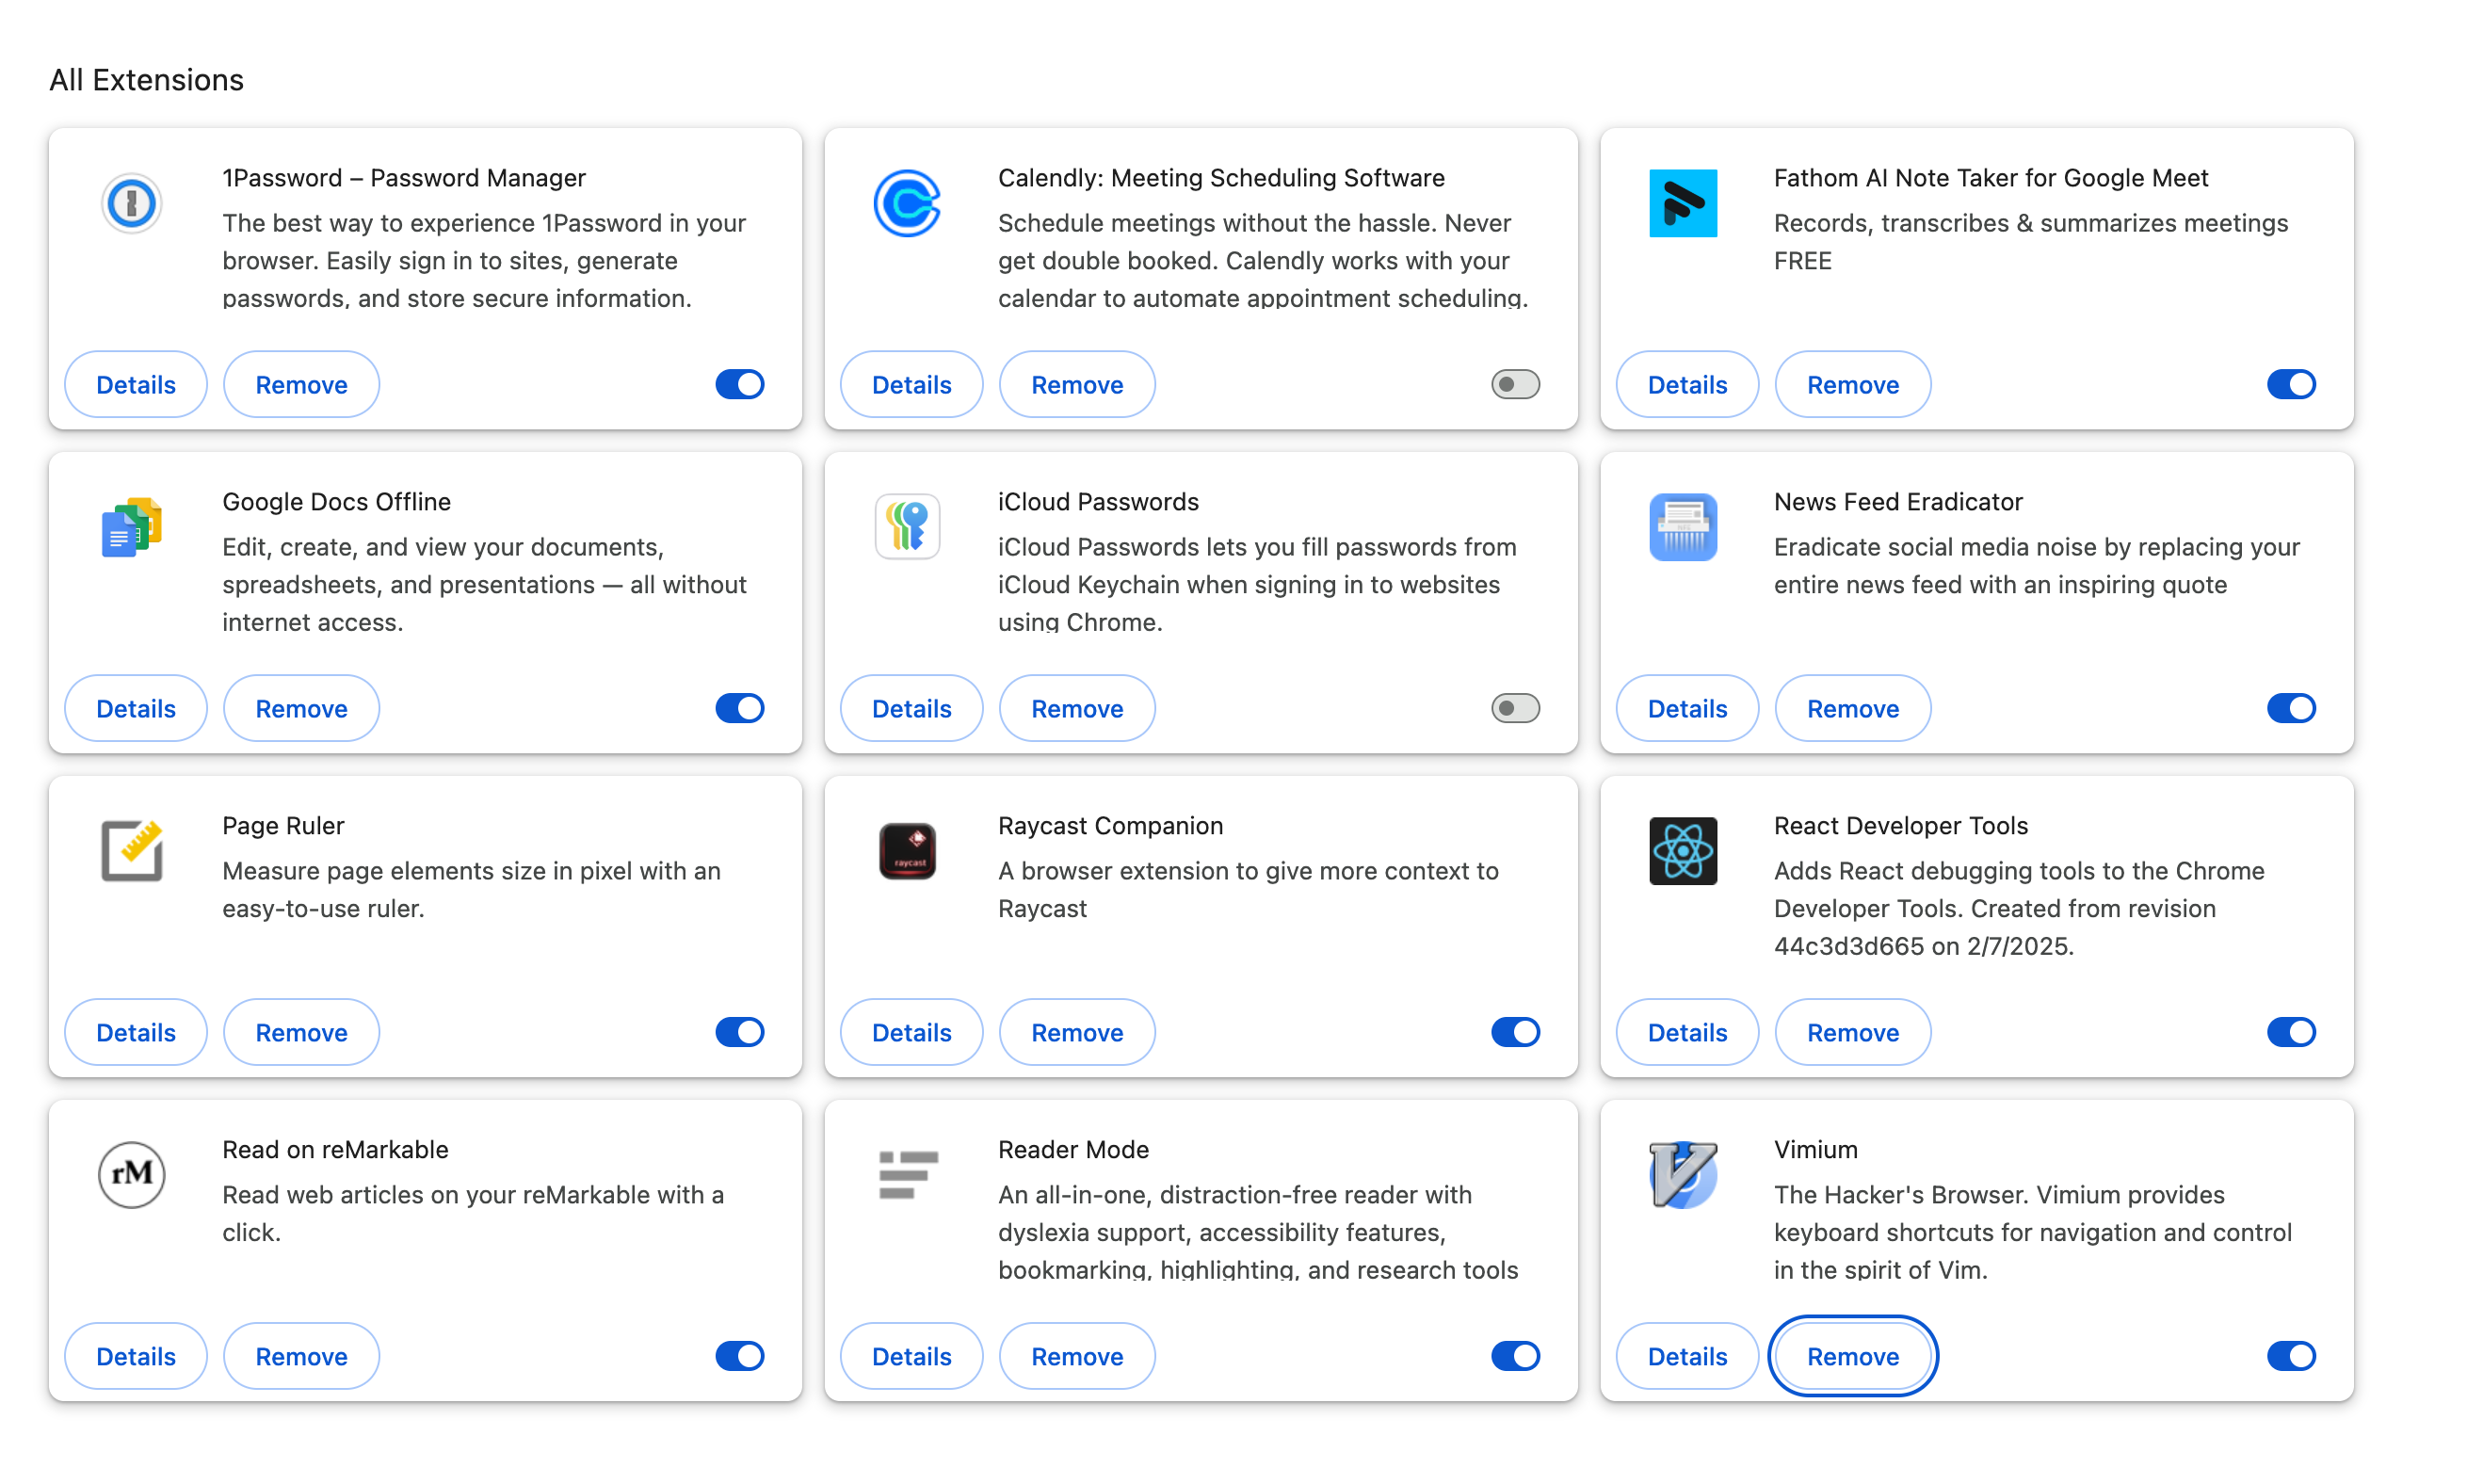The height and width of the screenshot is (1484, 2467).
Task: Switch off the Vimium toggle
Action: (x=2291, y=1357)
